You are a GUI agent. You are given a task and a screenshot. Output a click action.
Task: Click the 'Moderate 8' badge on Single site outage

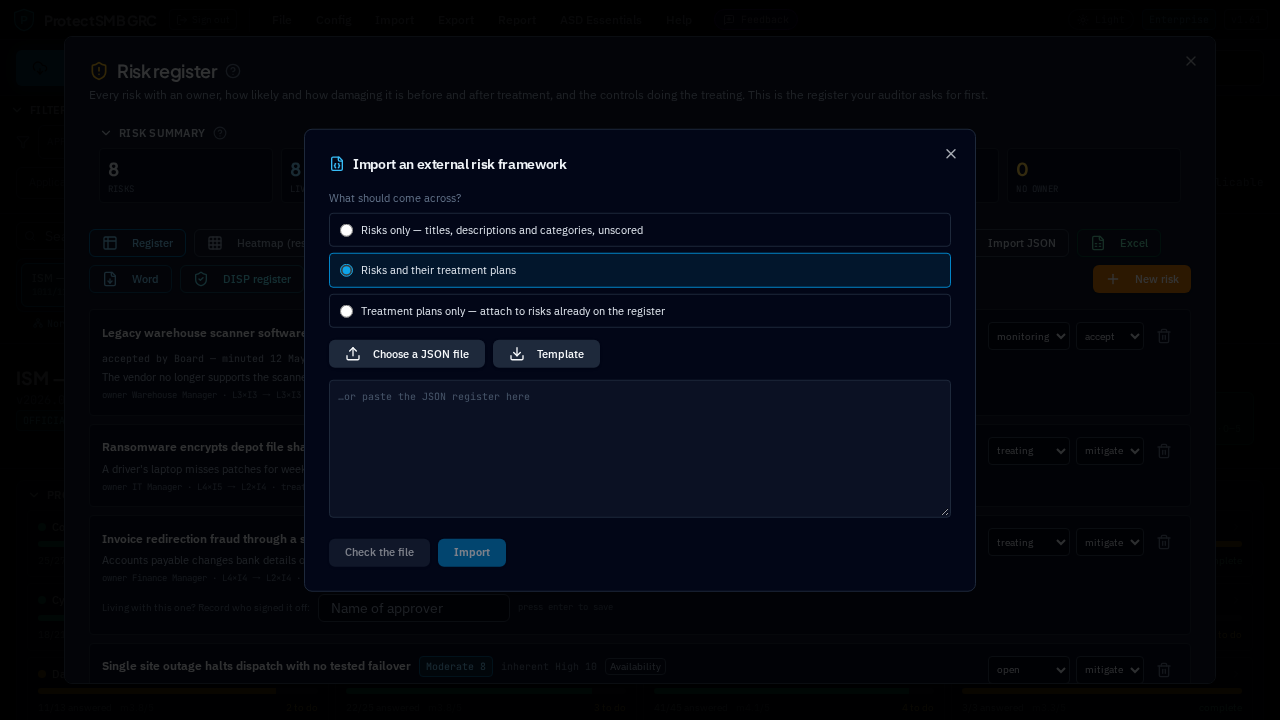(456, 666)
